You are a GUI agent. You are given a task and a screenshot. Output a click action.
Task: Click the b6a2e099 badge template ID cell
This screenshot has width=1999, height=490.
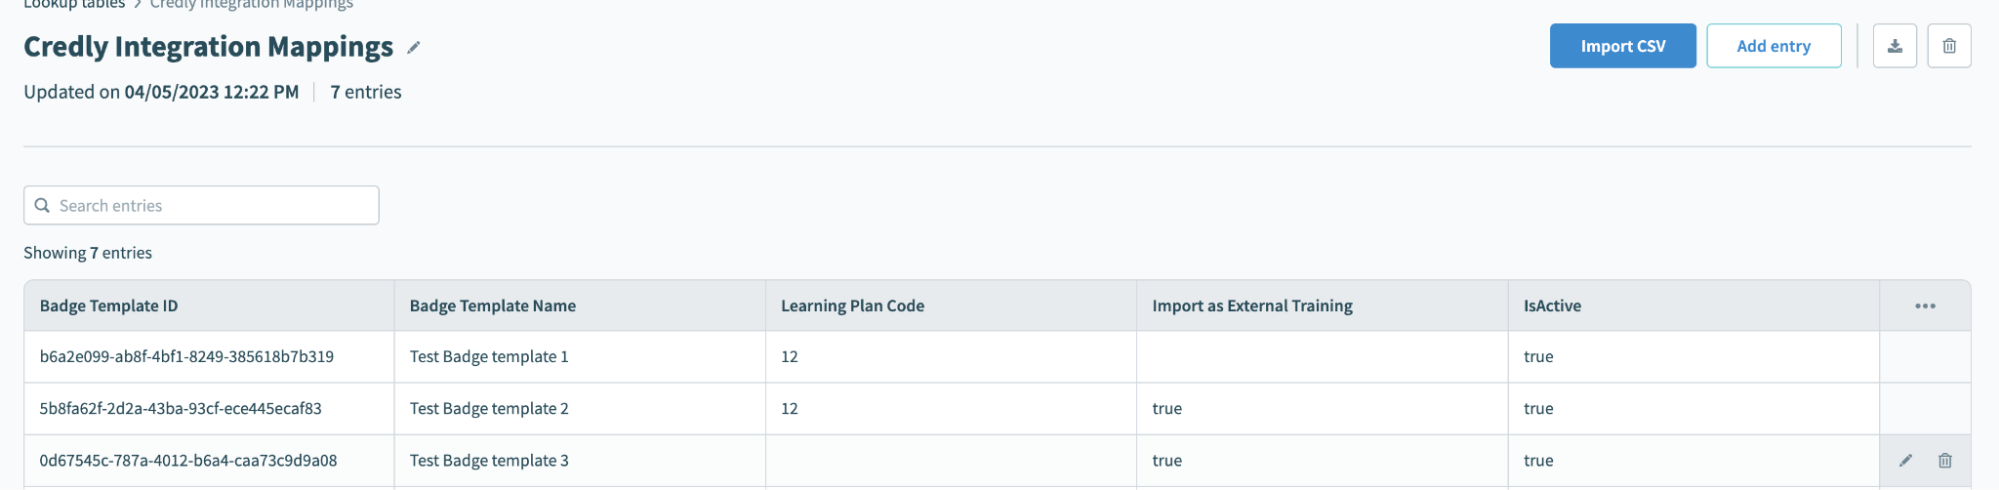point(187,357)
